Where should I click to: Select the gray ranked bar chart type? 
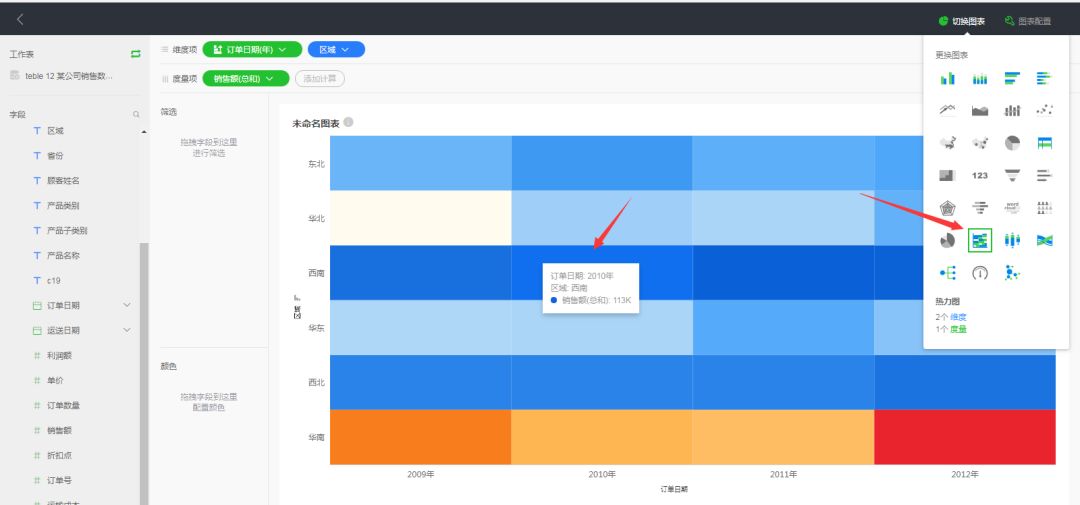pyautogui.click(x=1044, y=175)
